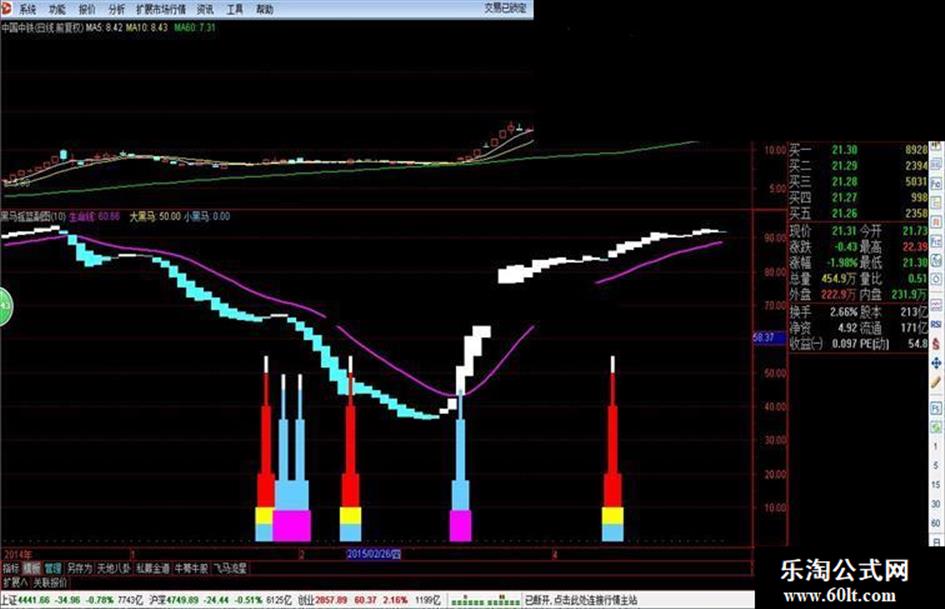Viewport: 945px width, 609px height.
Task: Click the 创业 index value 2857.89
Action: click(331, 600)
